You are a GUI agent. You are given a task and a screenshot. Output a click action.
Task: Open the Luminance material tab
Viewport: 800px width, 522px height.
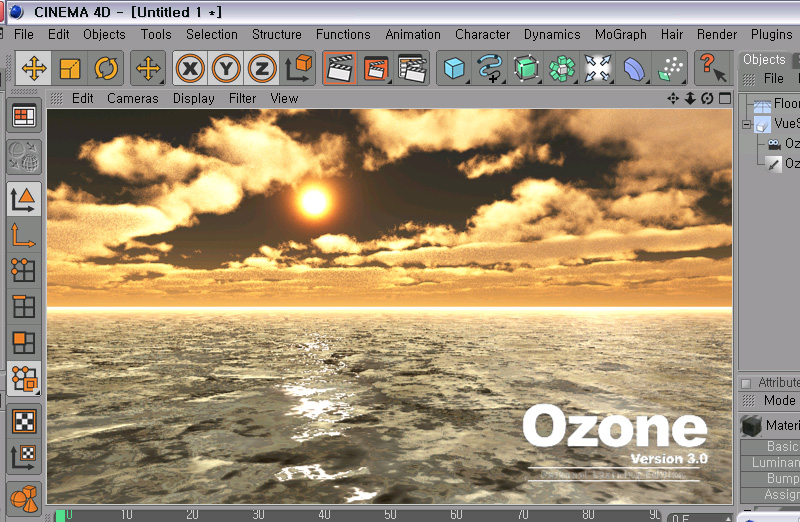tap(770, 462)
